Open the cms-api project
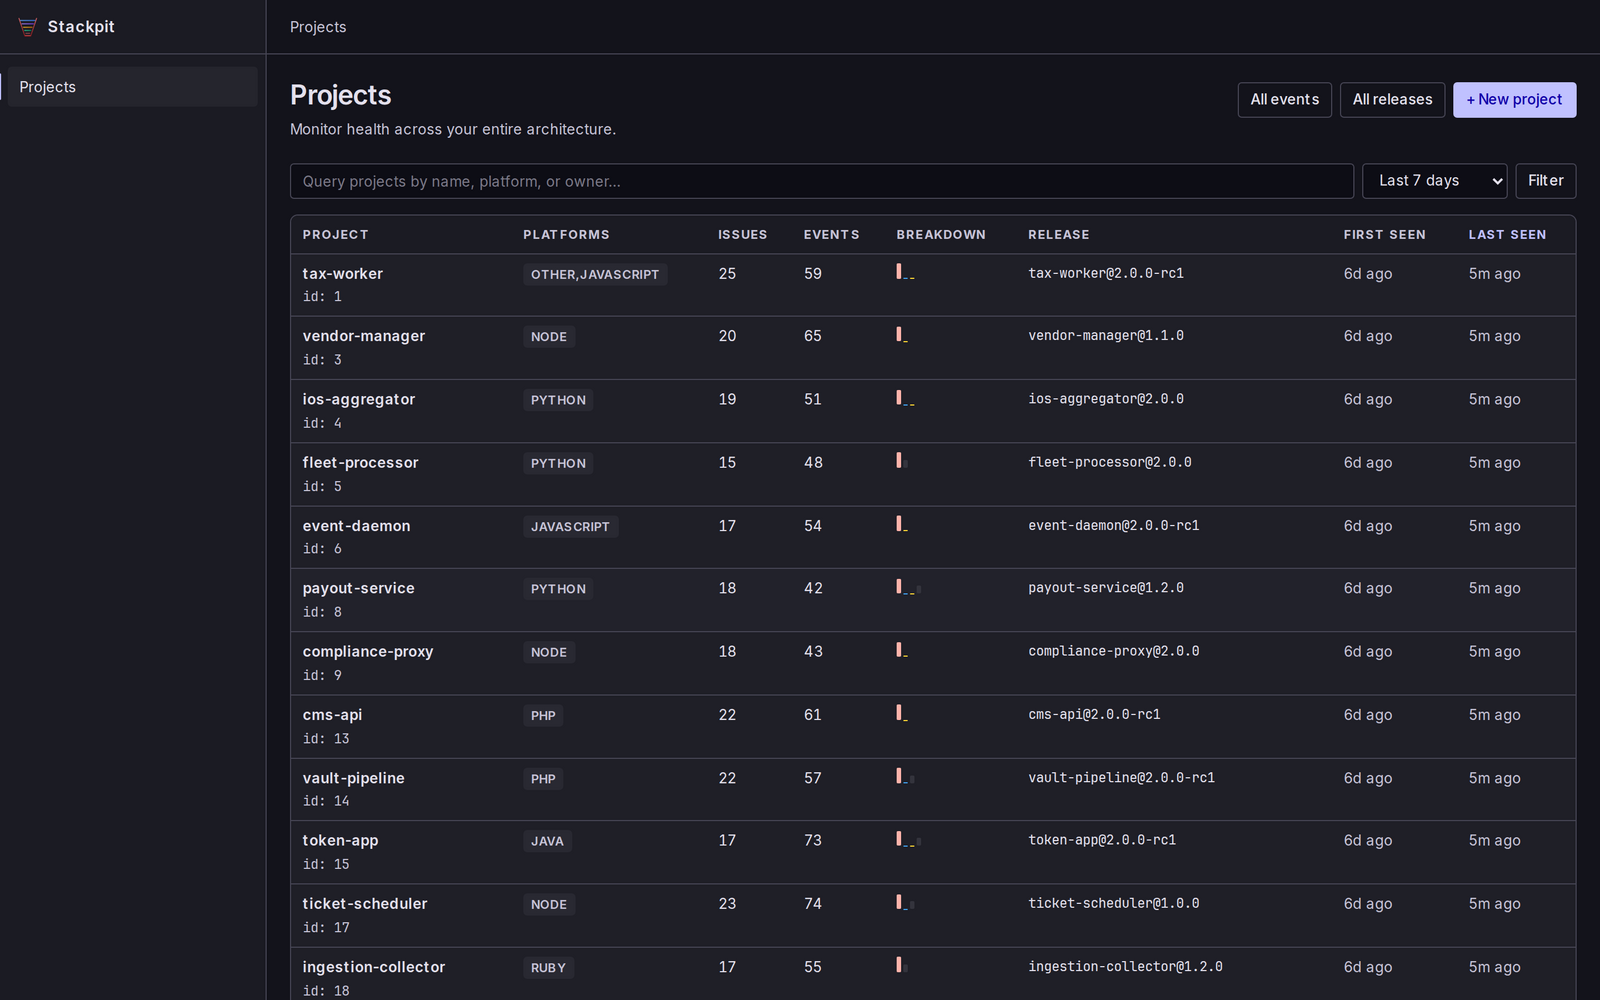The width and height of the screenshot is (1600, 1000). tap(332, 715)
